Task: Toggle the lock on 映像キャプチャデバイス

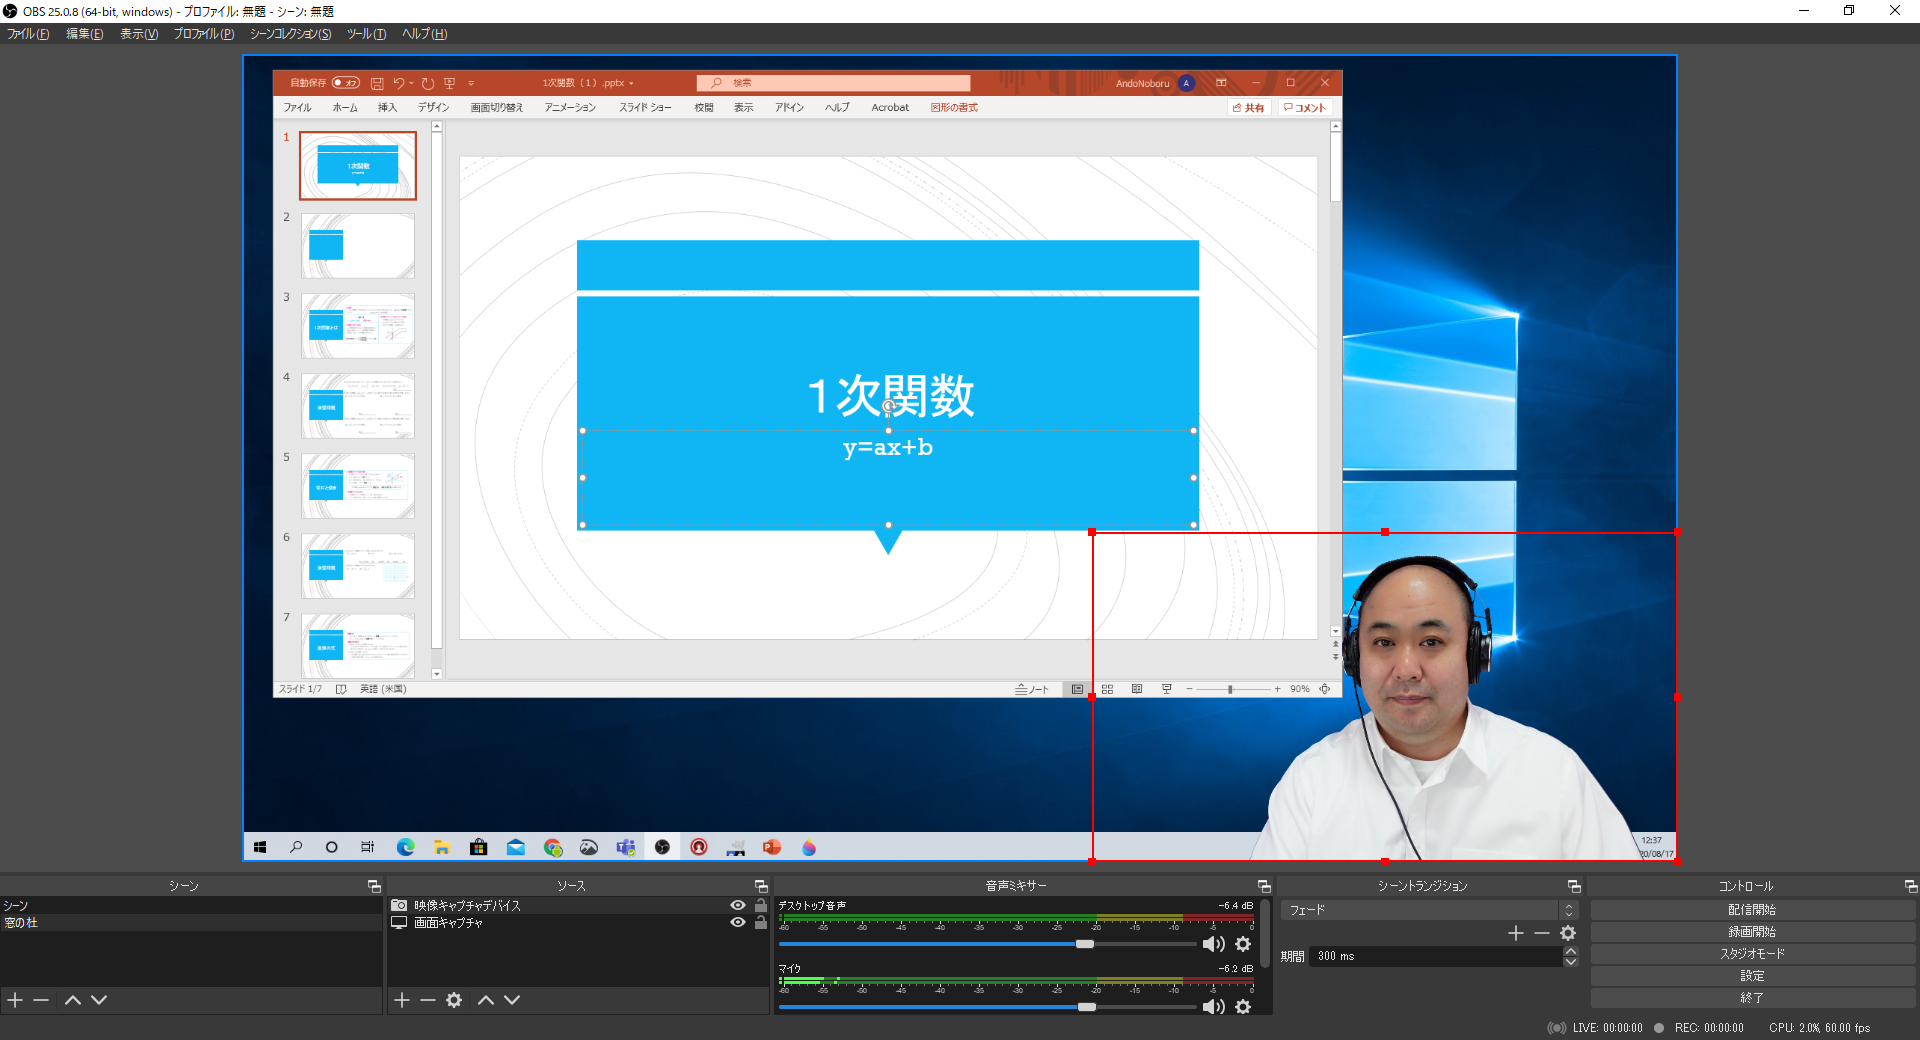Action: (761, 905)
